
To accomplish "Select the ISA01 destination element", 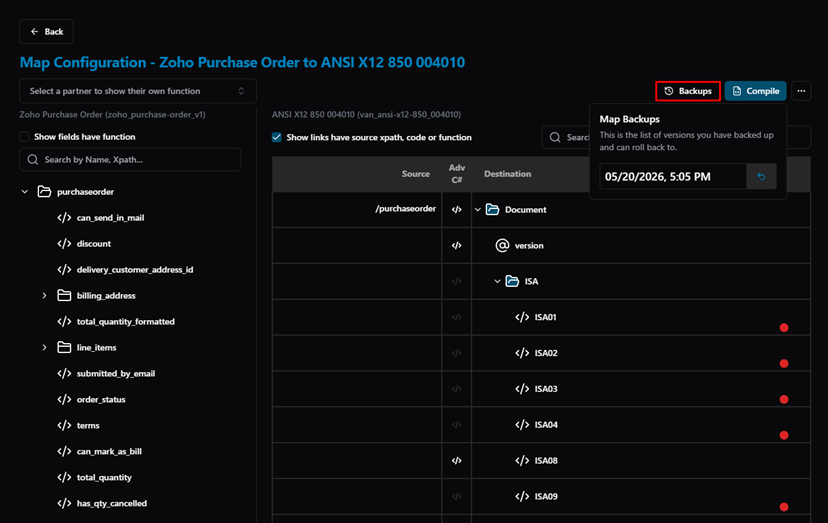I will (x=545, y=317).
